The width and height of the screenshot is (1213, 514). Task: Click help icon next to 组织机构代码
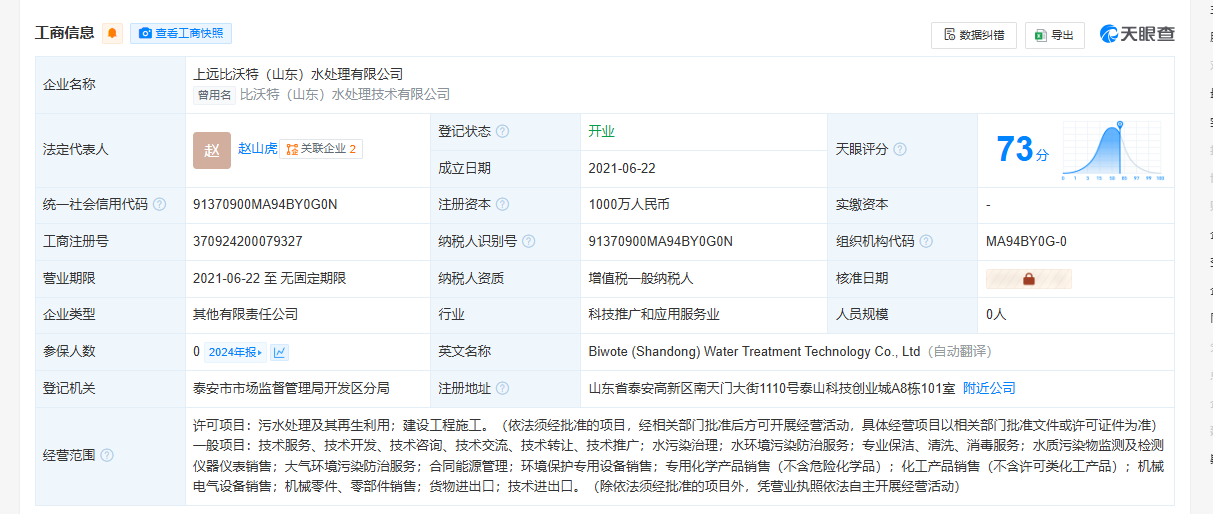(x=926, y=241)
